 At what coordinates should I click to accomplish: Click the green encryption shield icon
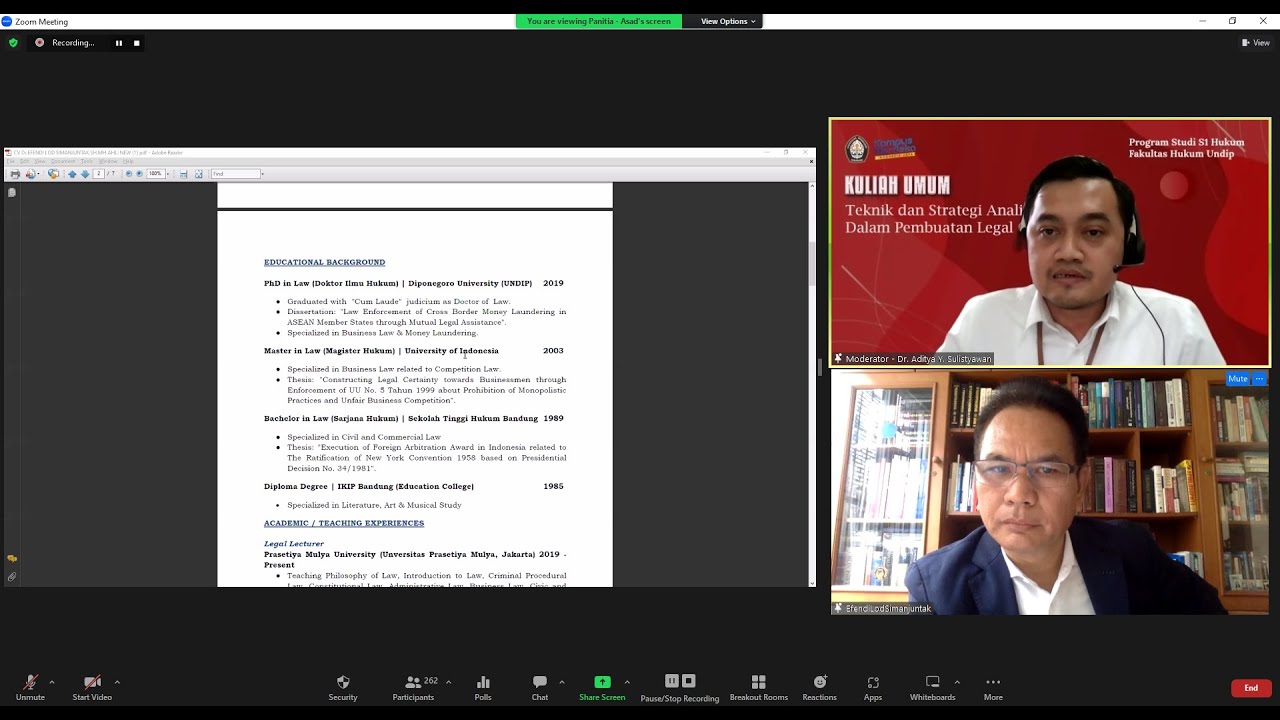point(13,43)
